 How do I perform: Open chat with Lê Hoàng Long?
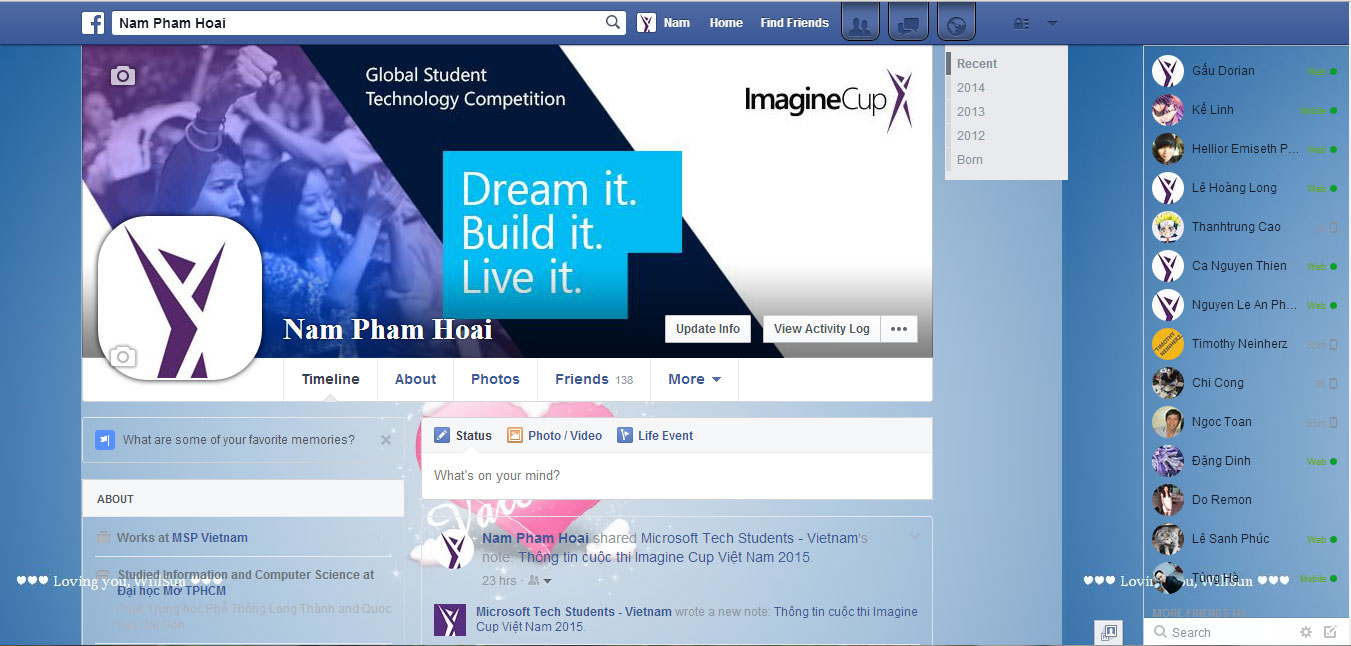tap(1245, 188)
